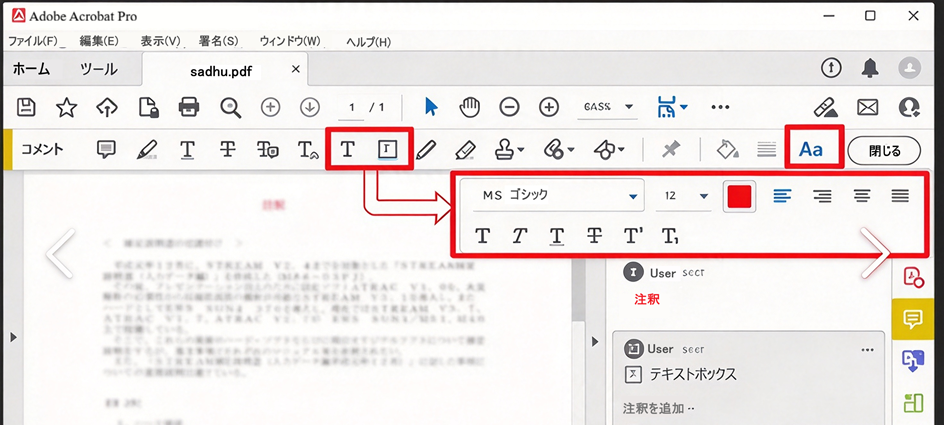Click the 閉じる button
Viewport: 944px width, 425px height.
884,151
